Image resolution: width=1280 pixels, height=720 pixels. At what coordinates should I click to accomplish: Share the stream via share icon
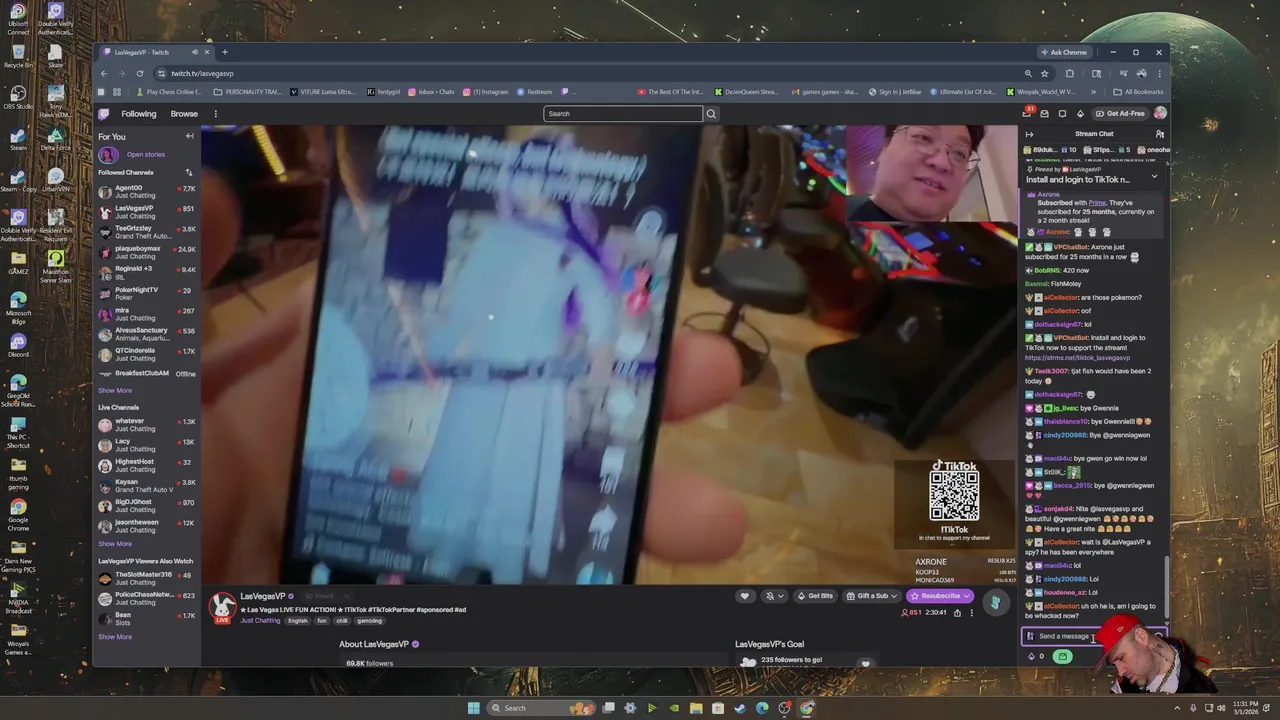tap(957, 613)
